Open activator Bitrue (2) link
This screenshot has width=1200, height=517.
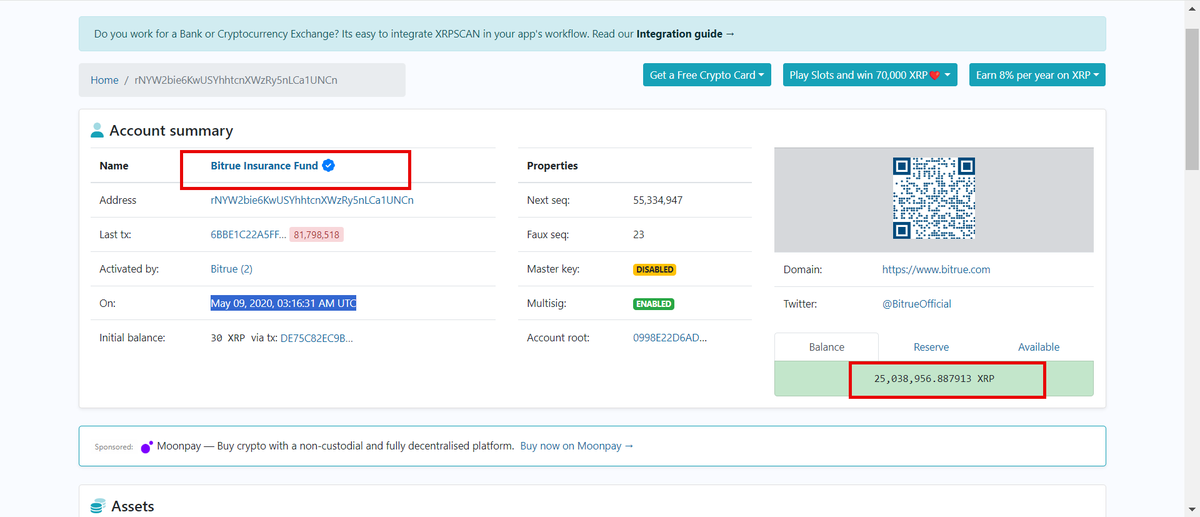[x=231, y=269]
